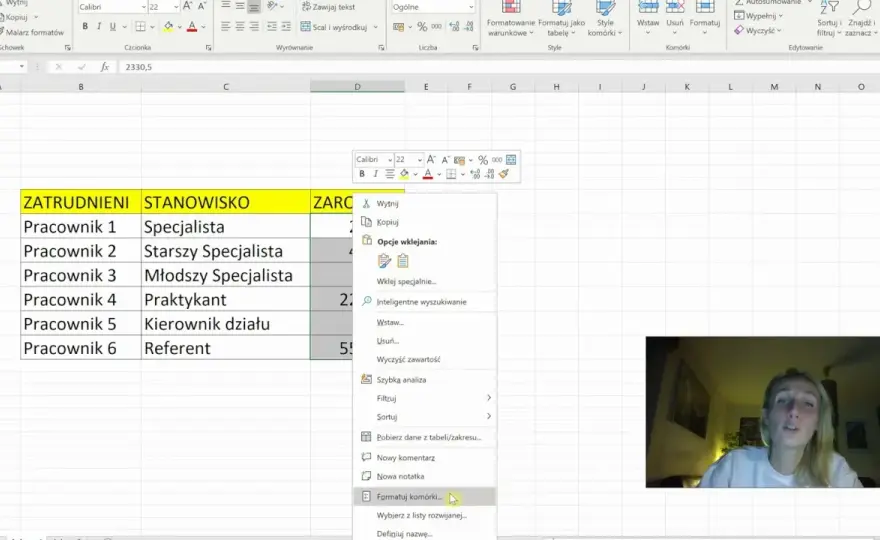Image resolution: width=880 pixels, height=540 pixels.
Task: Choose Kopiuj in context menu
Action: coord(424,222)
